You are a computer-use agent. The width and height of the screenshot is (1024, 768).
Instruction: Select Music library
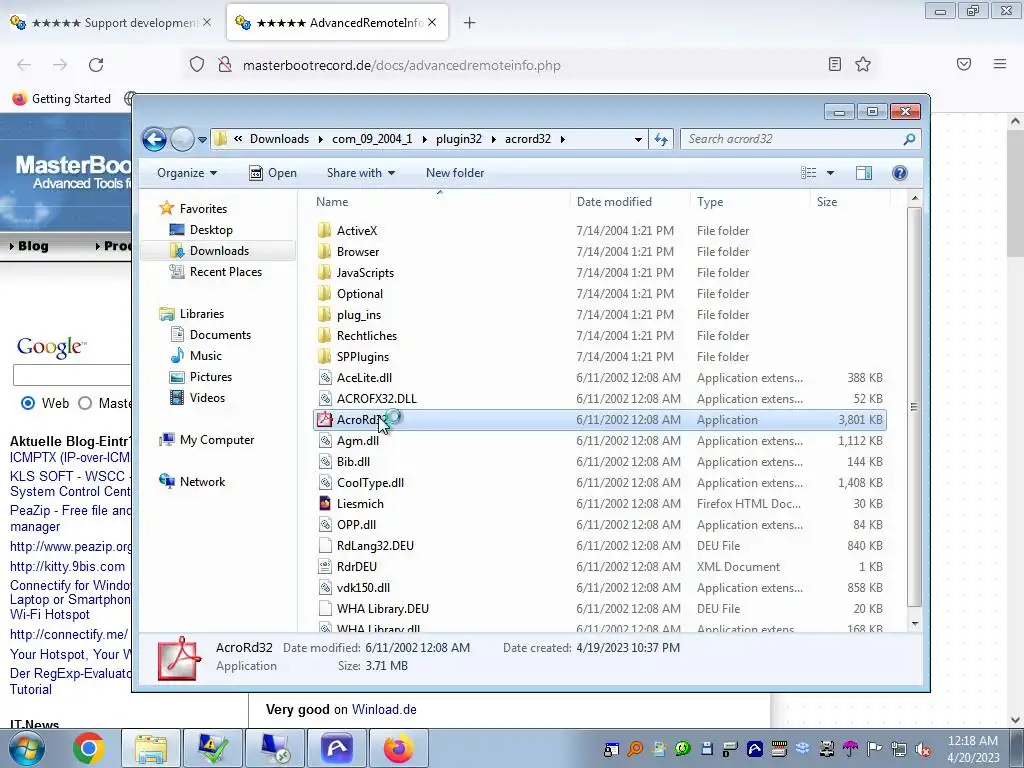pos(206,355)
